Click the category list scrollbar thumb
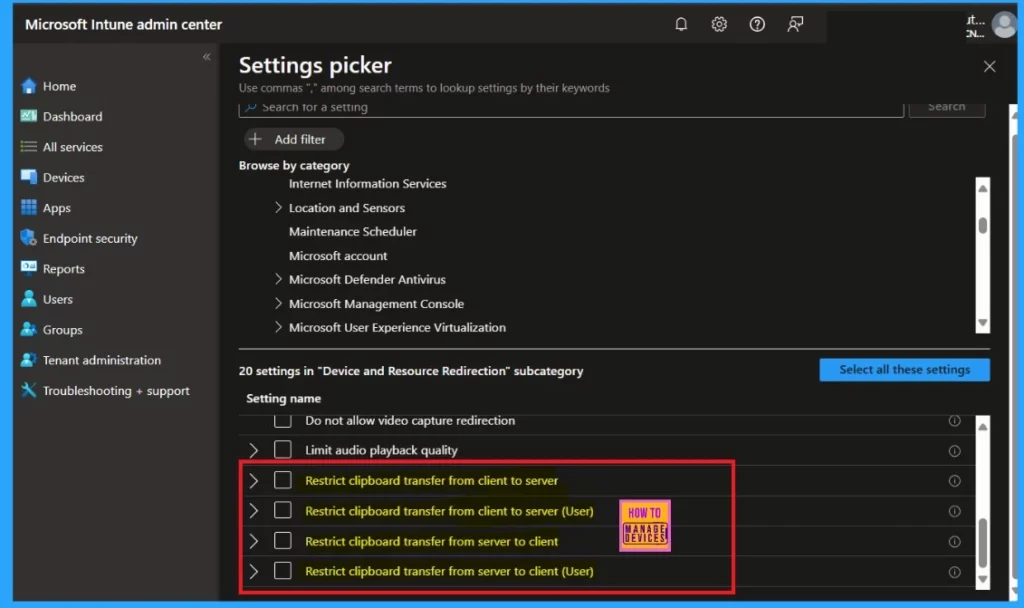1024x608 pixels. coord(982,225)
